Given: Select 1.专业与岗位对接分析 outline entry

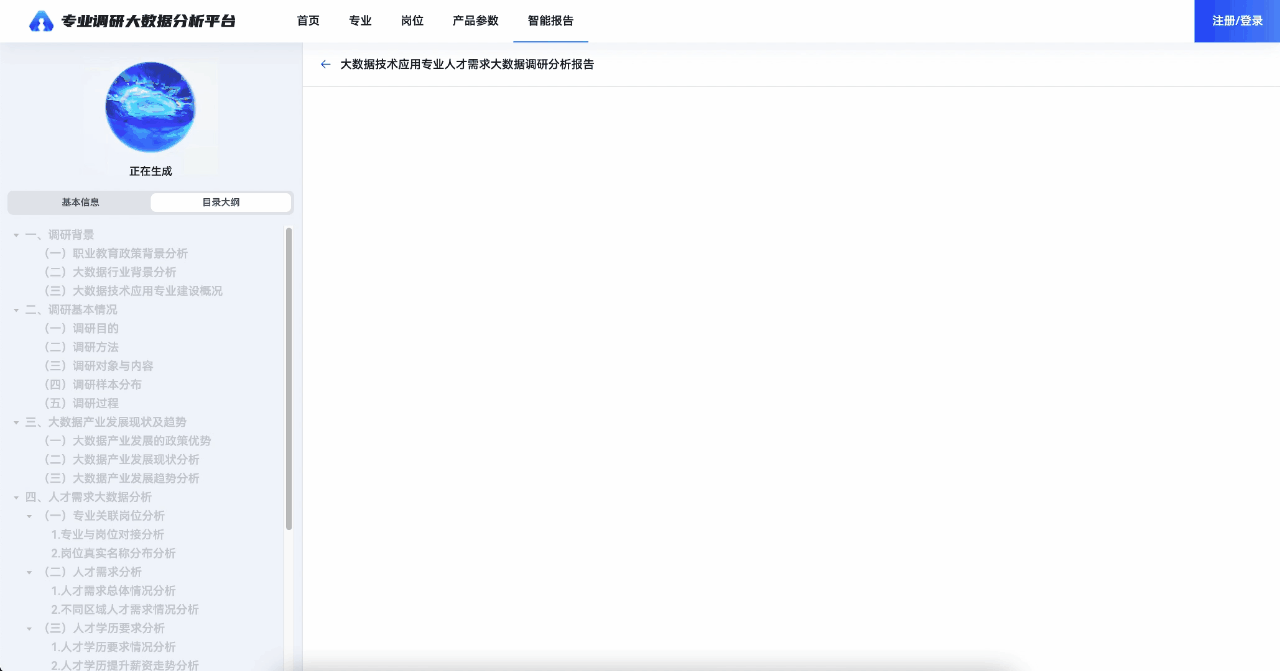Looking at the screenshot, I should (x=107, y=535).
